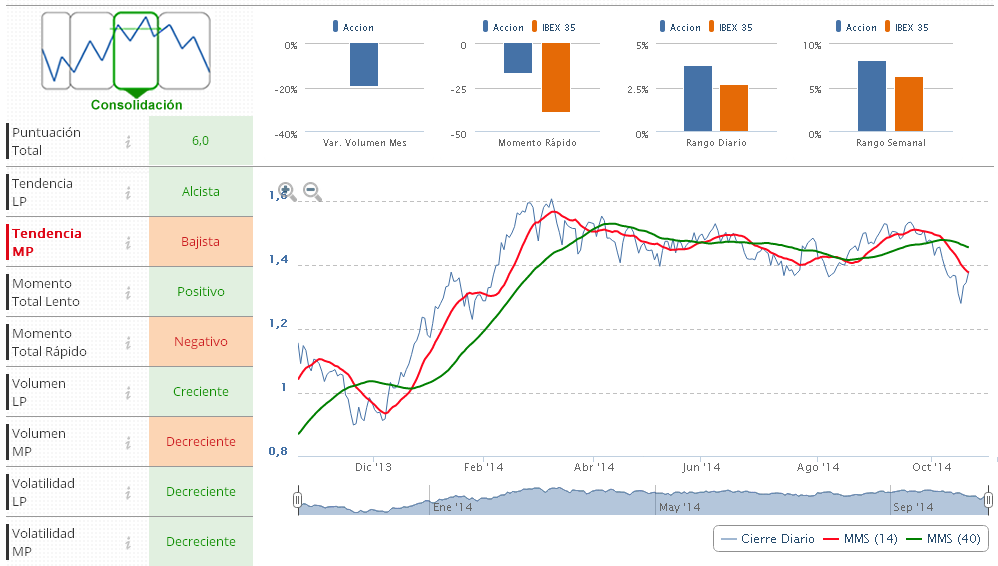This screenshot has height=566, width=998.
Task: Click the Consolidación phase label
Action: (x=136, y=104)
